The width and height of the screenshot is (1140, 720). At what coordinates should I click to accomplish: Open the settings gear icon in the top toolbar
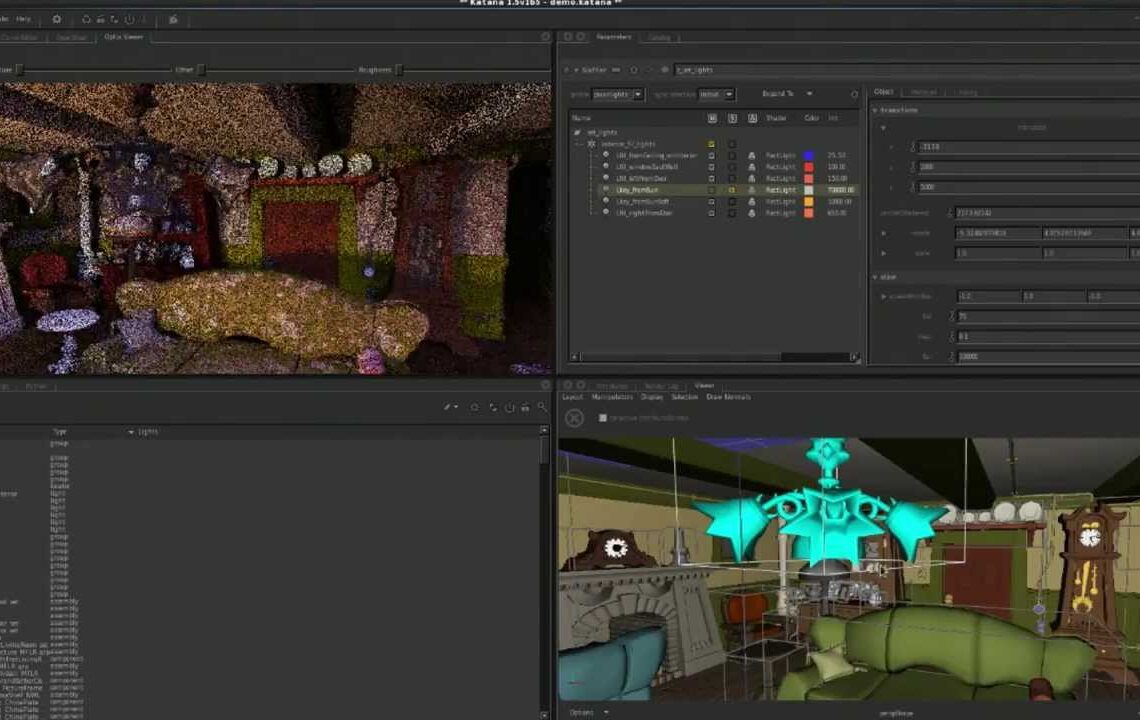58,19
